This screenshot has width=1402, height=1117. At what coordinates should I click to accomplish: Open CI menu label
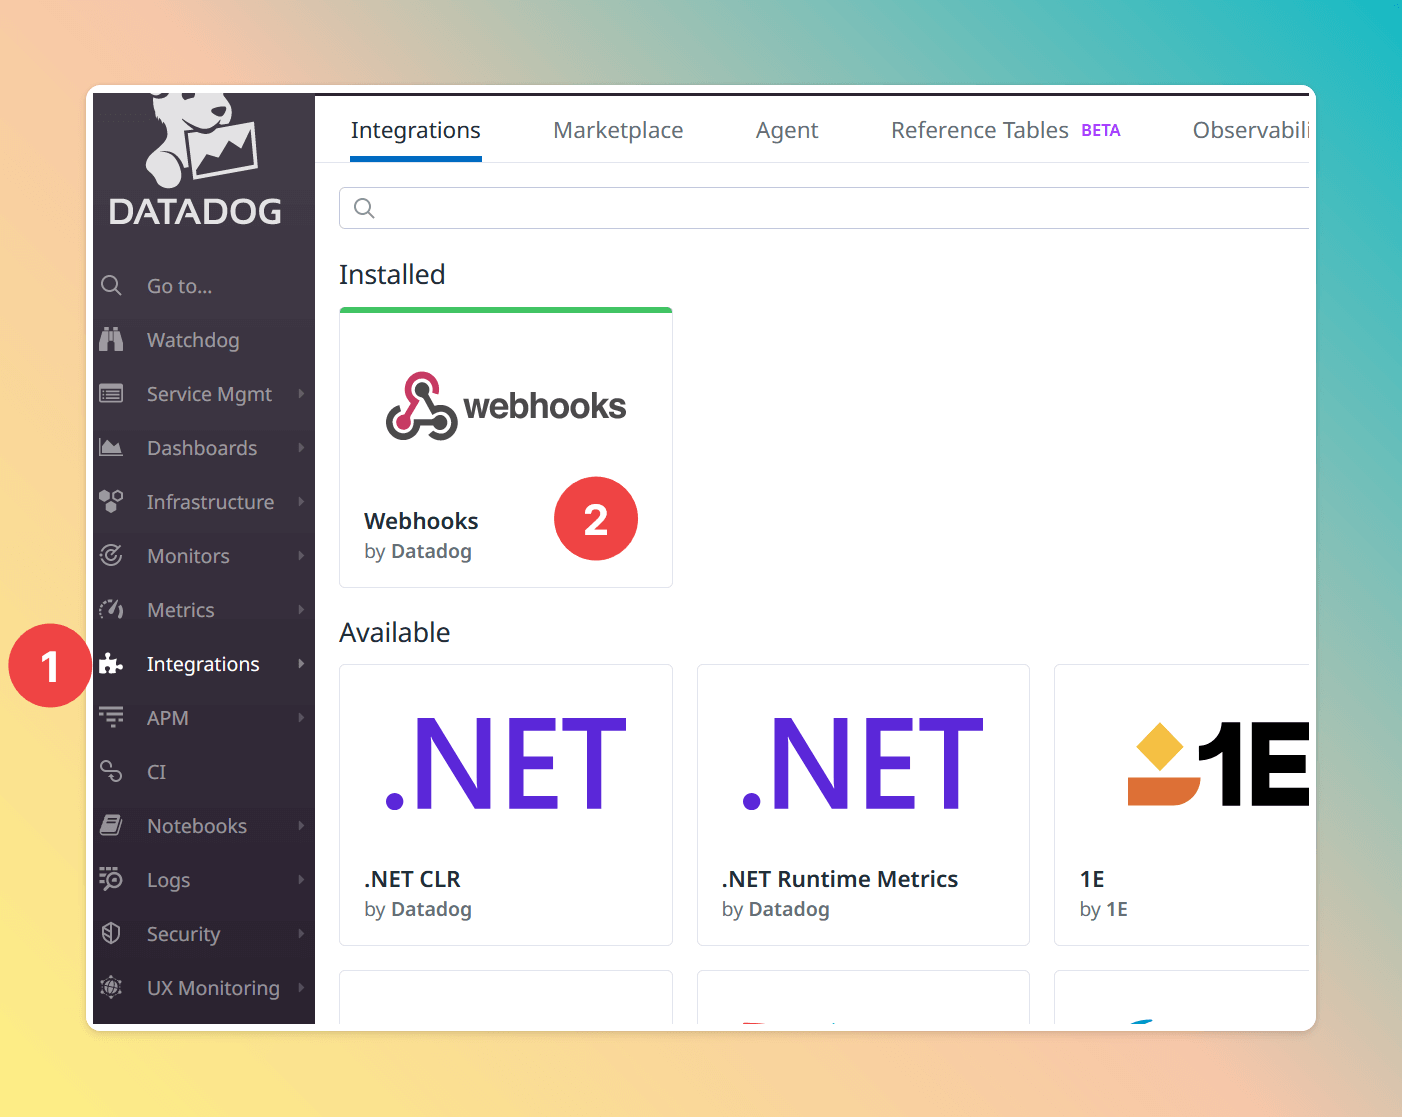pos(157,772)
